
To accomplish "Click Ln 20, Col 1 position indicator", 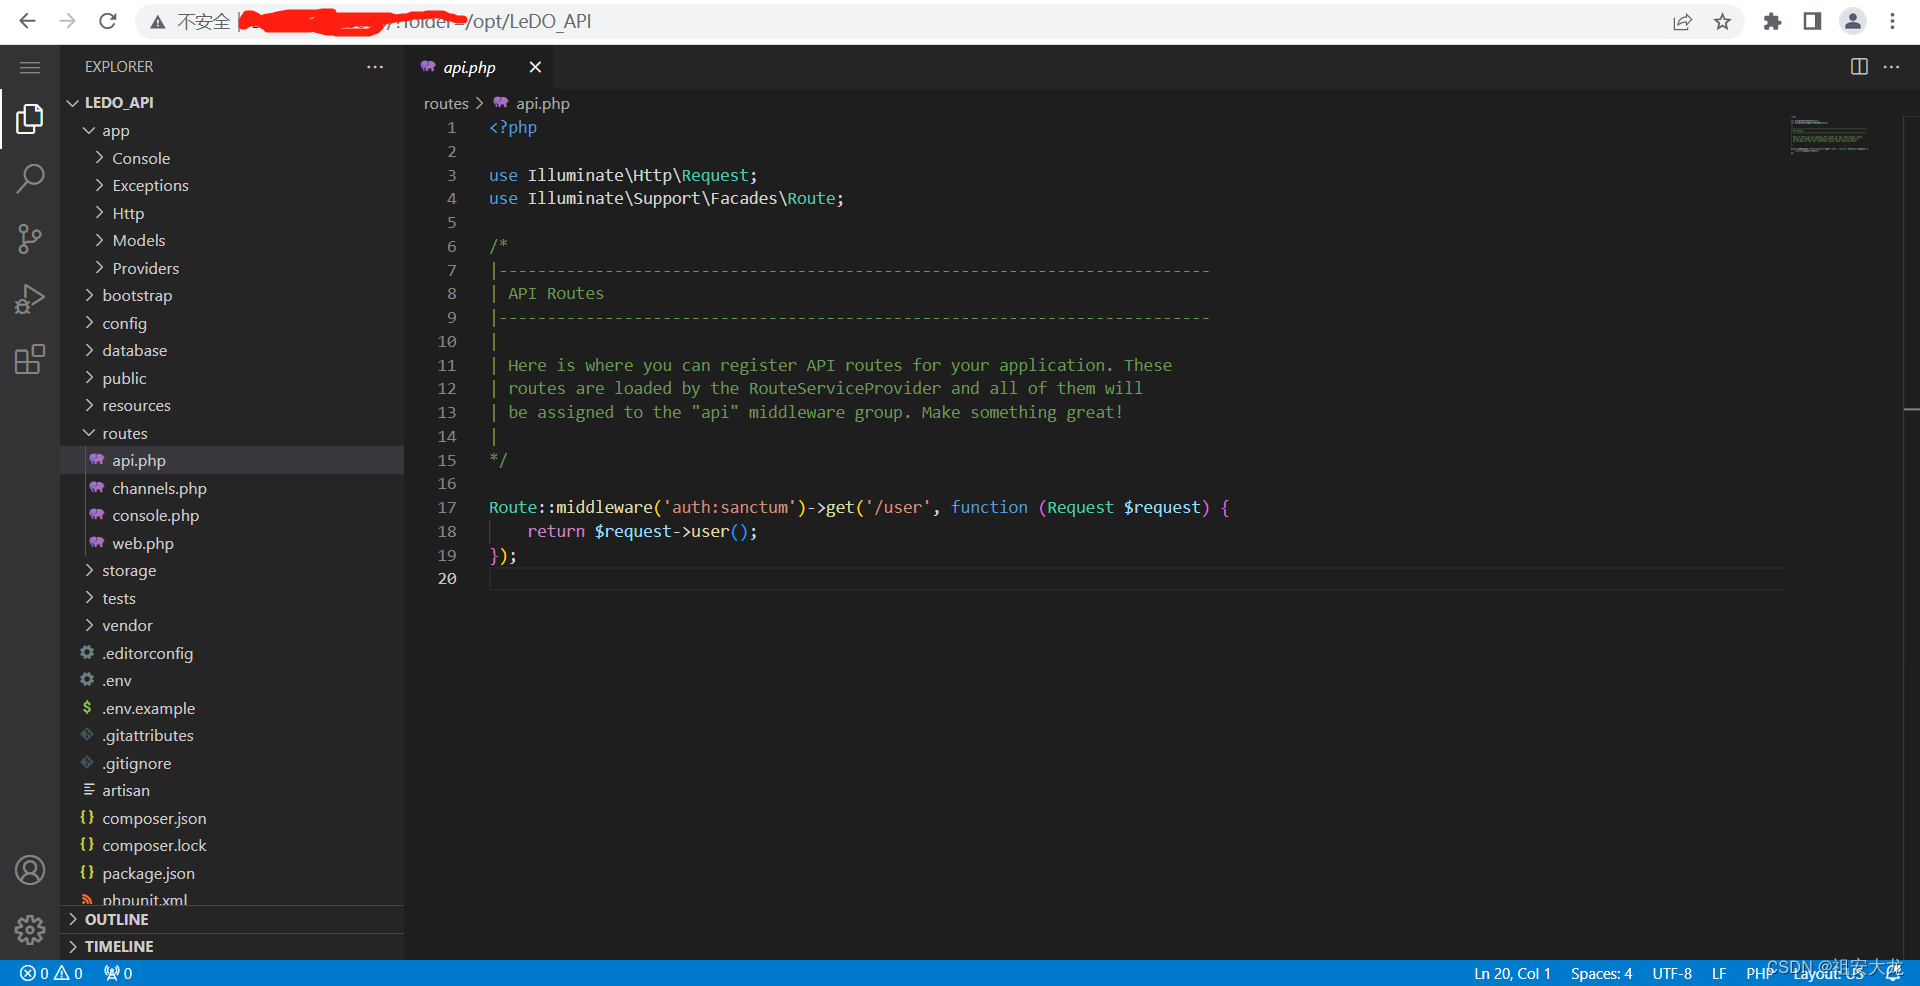I will pyautogui.click(x=1512, y=973).
